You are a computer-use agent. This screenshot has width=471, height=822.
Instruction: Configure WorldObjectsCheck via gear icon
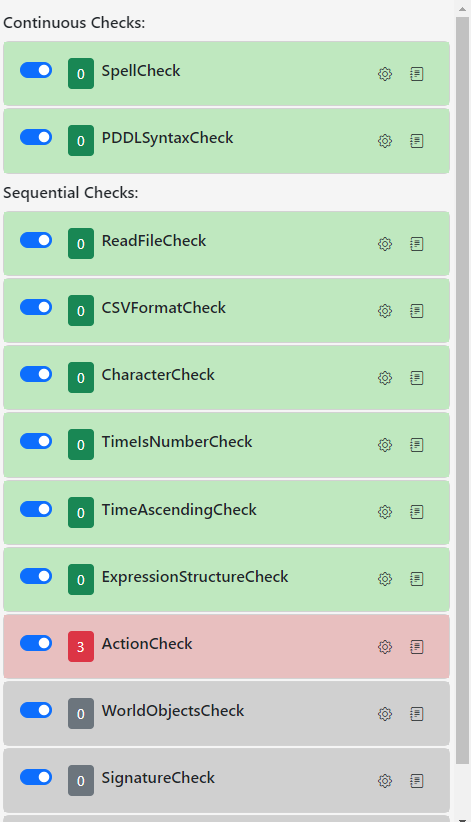(385, 714)
